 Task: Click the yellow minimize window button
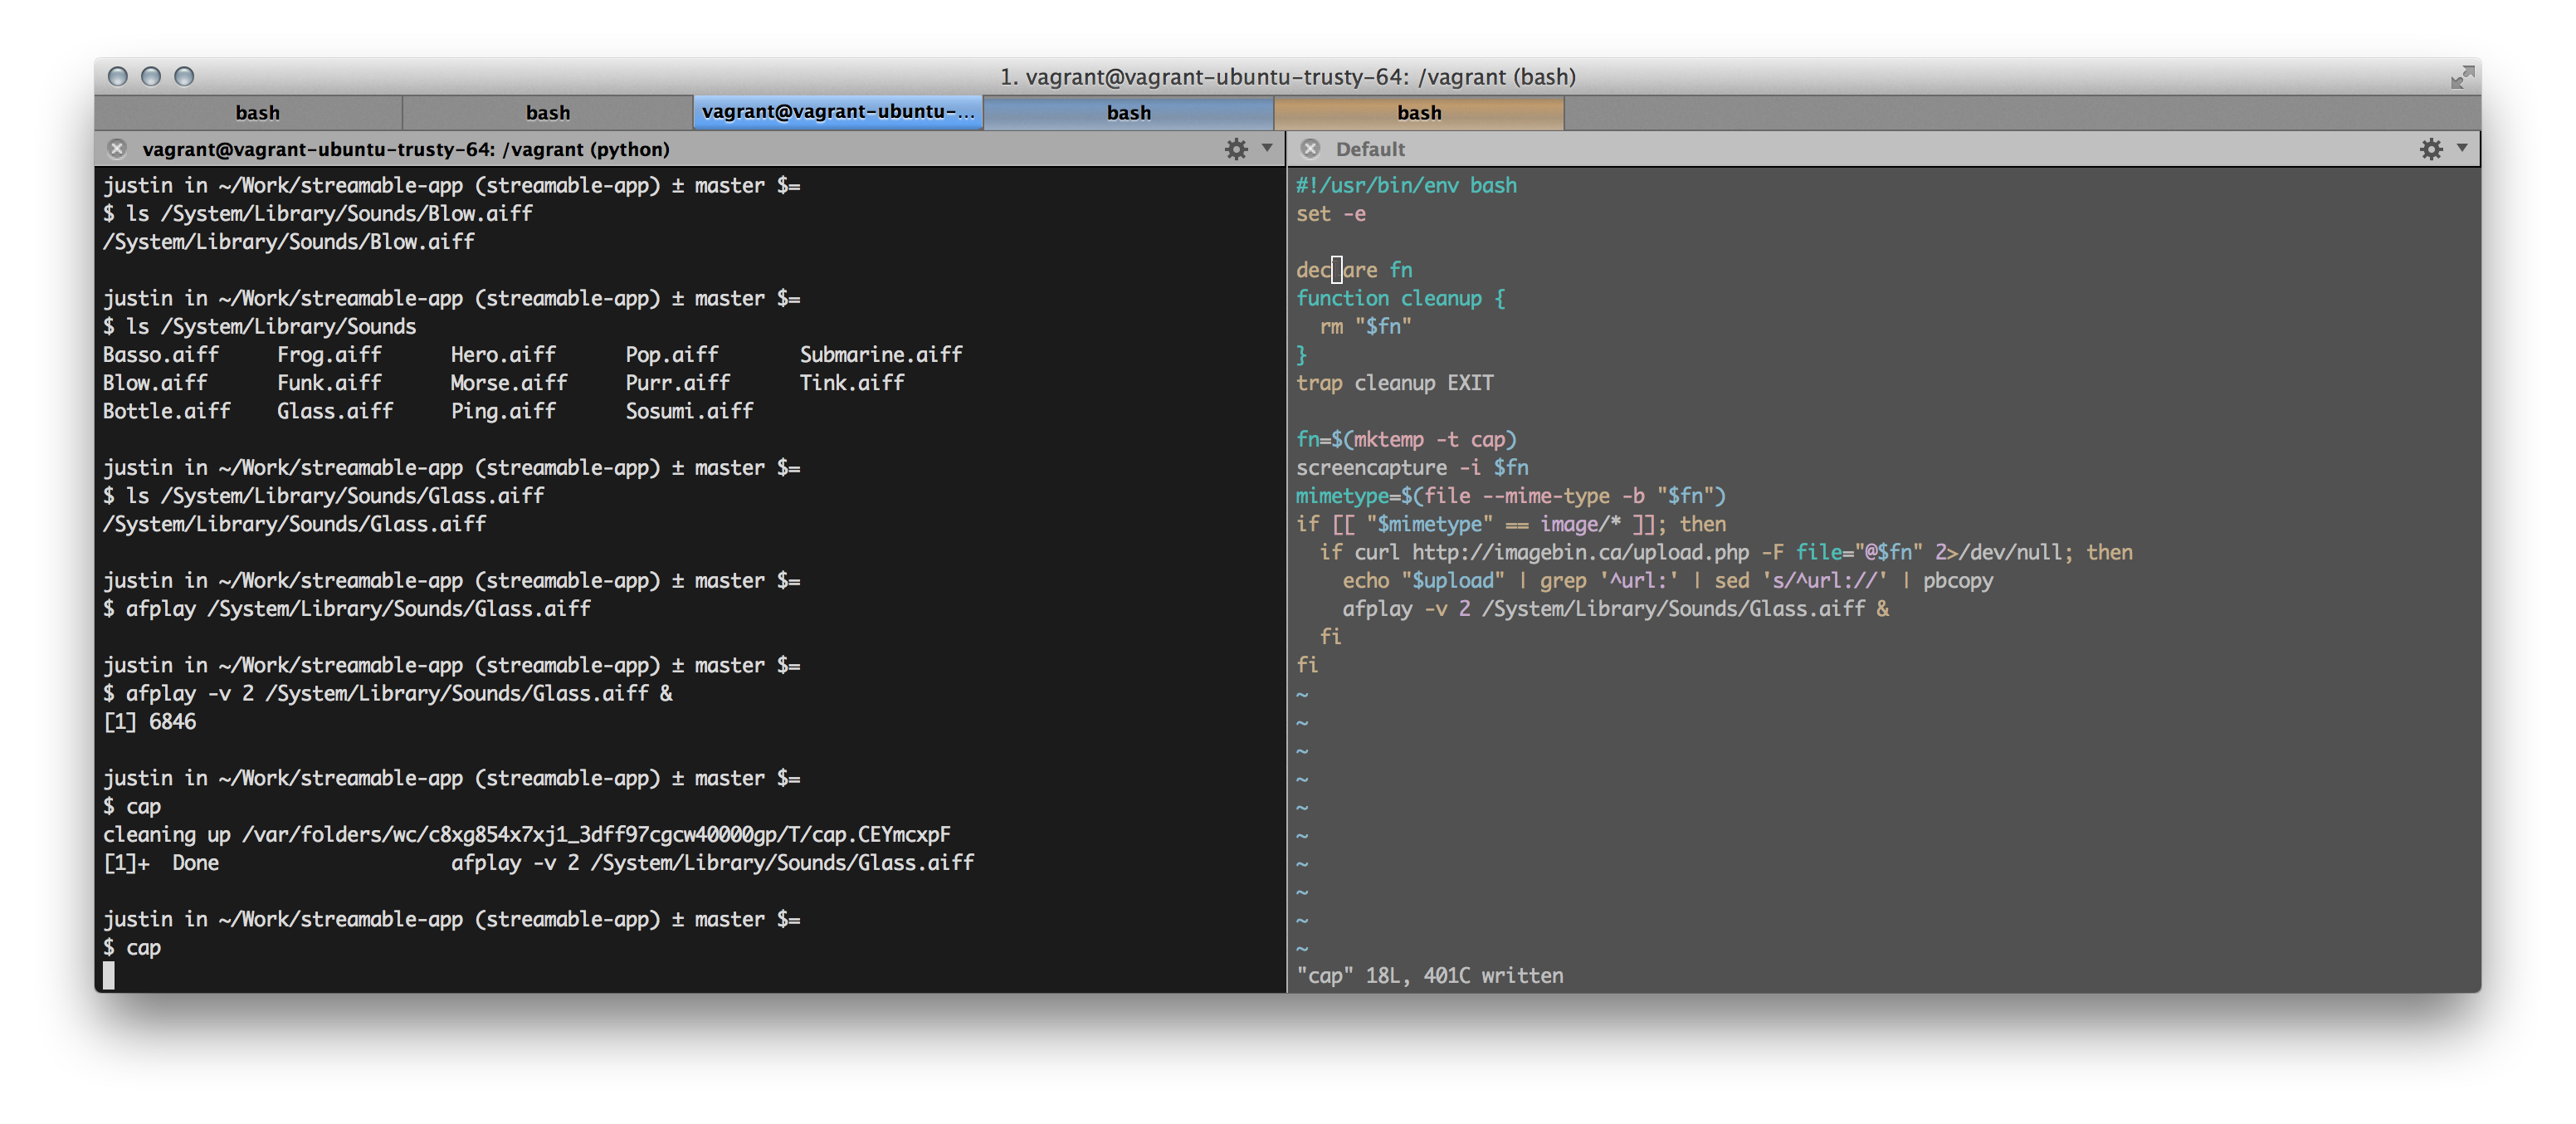[x=151, y=77]
